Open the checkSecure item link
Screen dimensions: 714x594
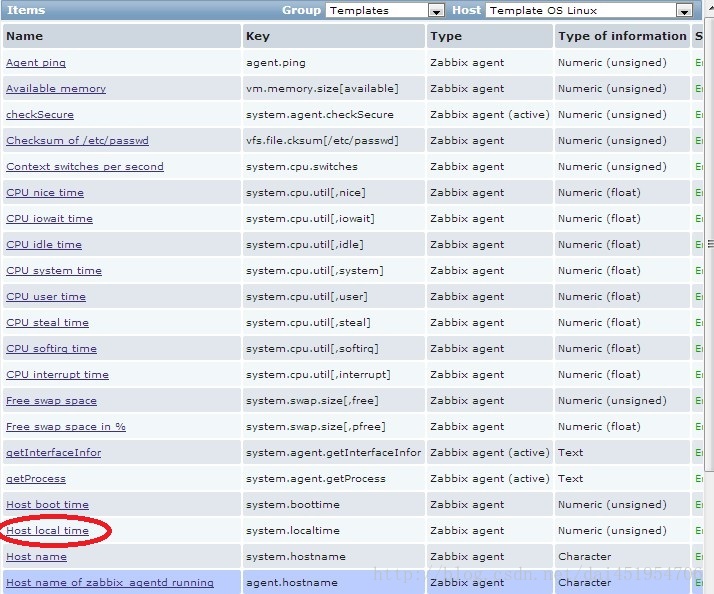pyautogui.click(x=40, y=114)
